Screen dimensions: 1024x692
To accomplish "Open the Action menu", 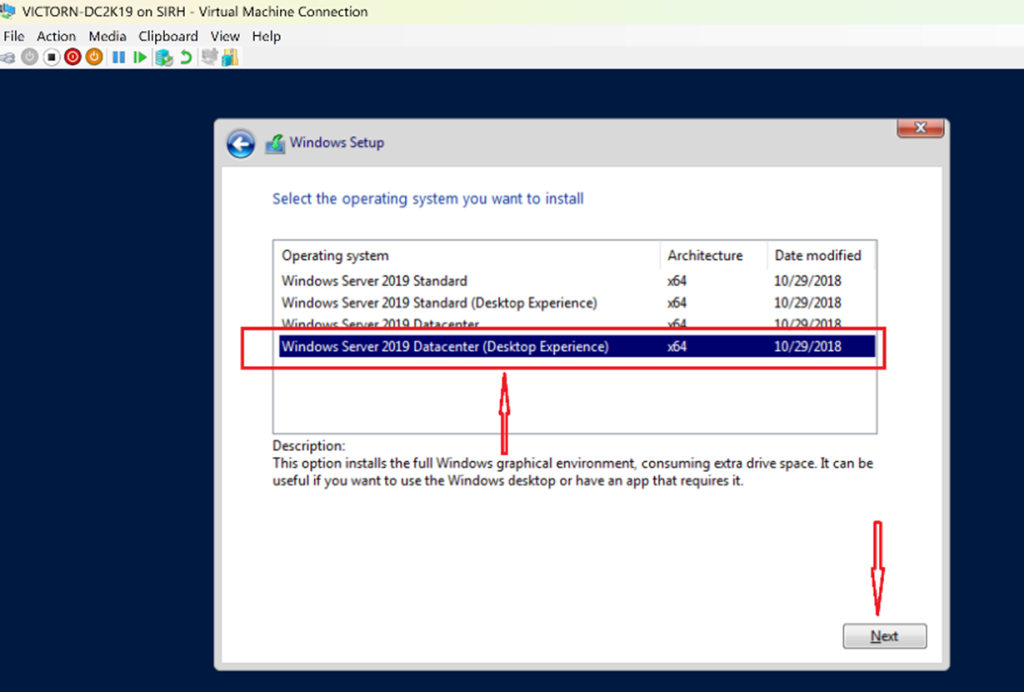I will 56,37.
